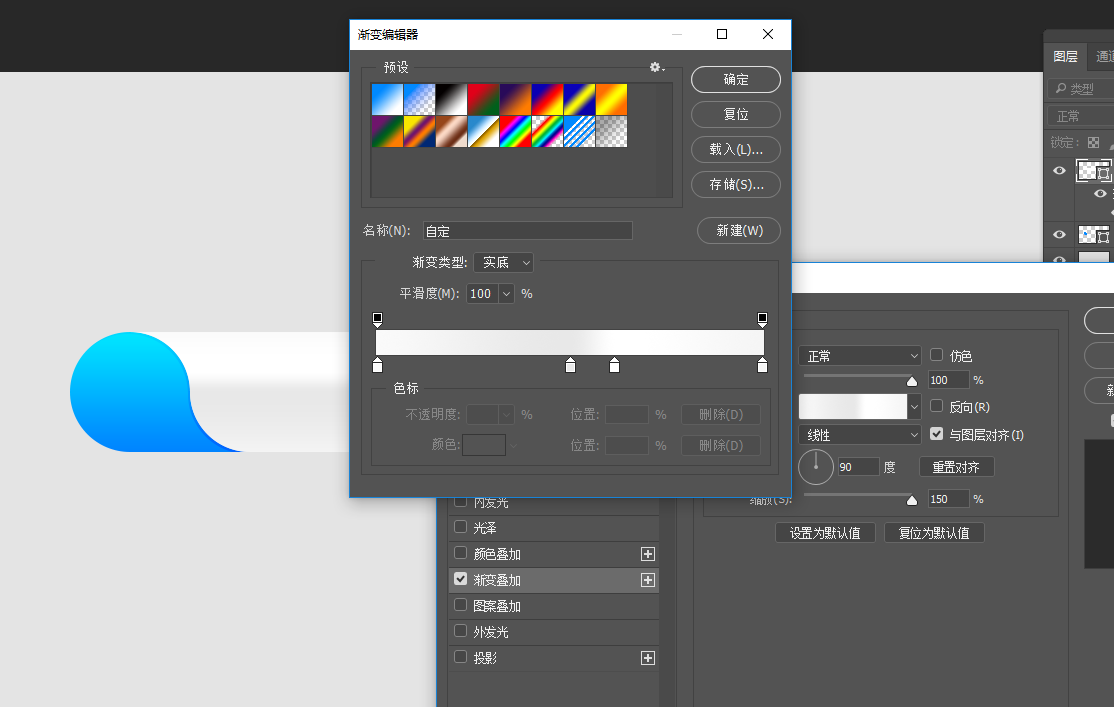1114x707 pixels.
Task: Select the blue-to-white gradient preset
Action: coord(387,99)
